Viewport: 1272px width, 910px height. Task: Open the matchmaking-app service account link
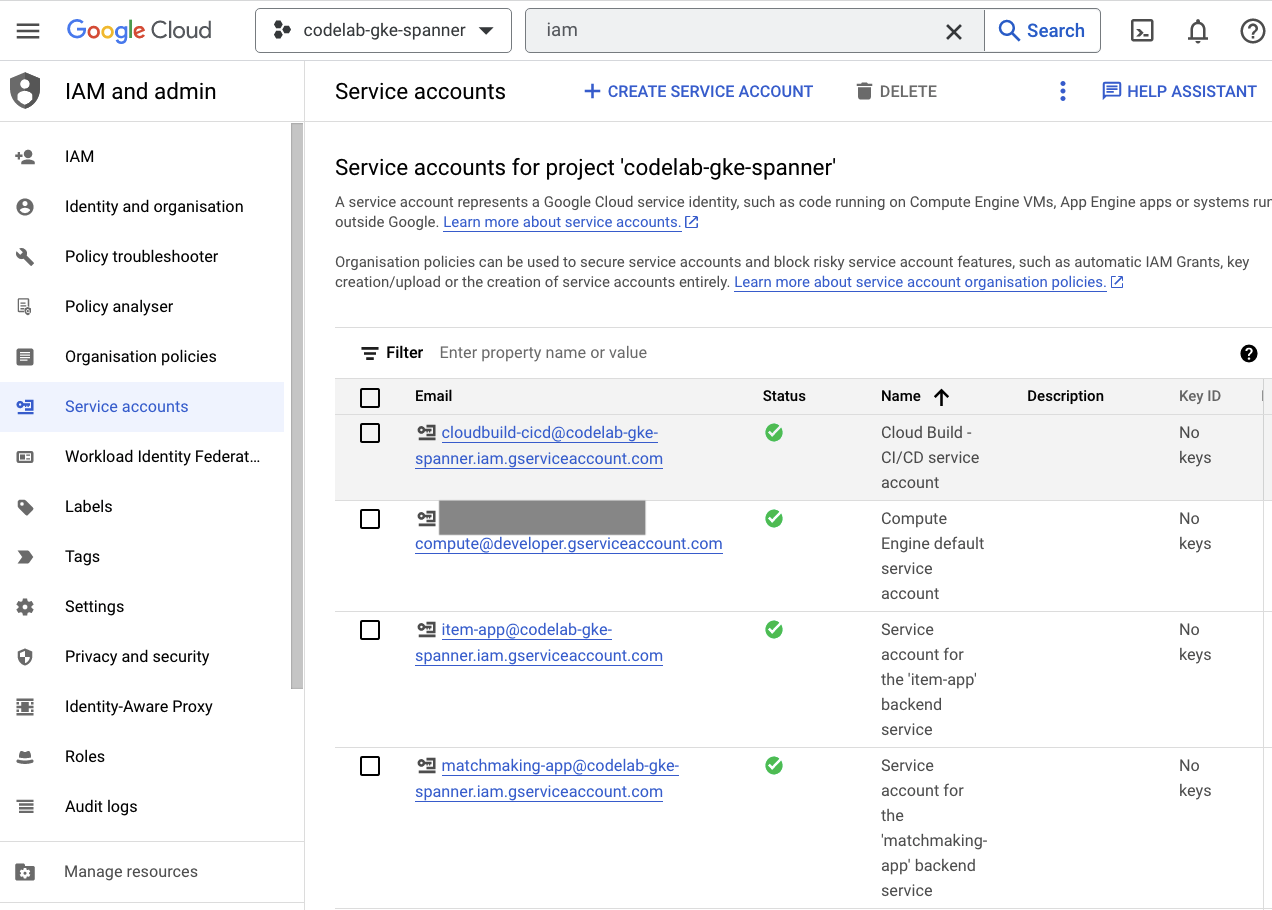[x=559, y=766]
